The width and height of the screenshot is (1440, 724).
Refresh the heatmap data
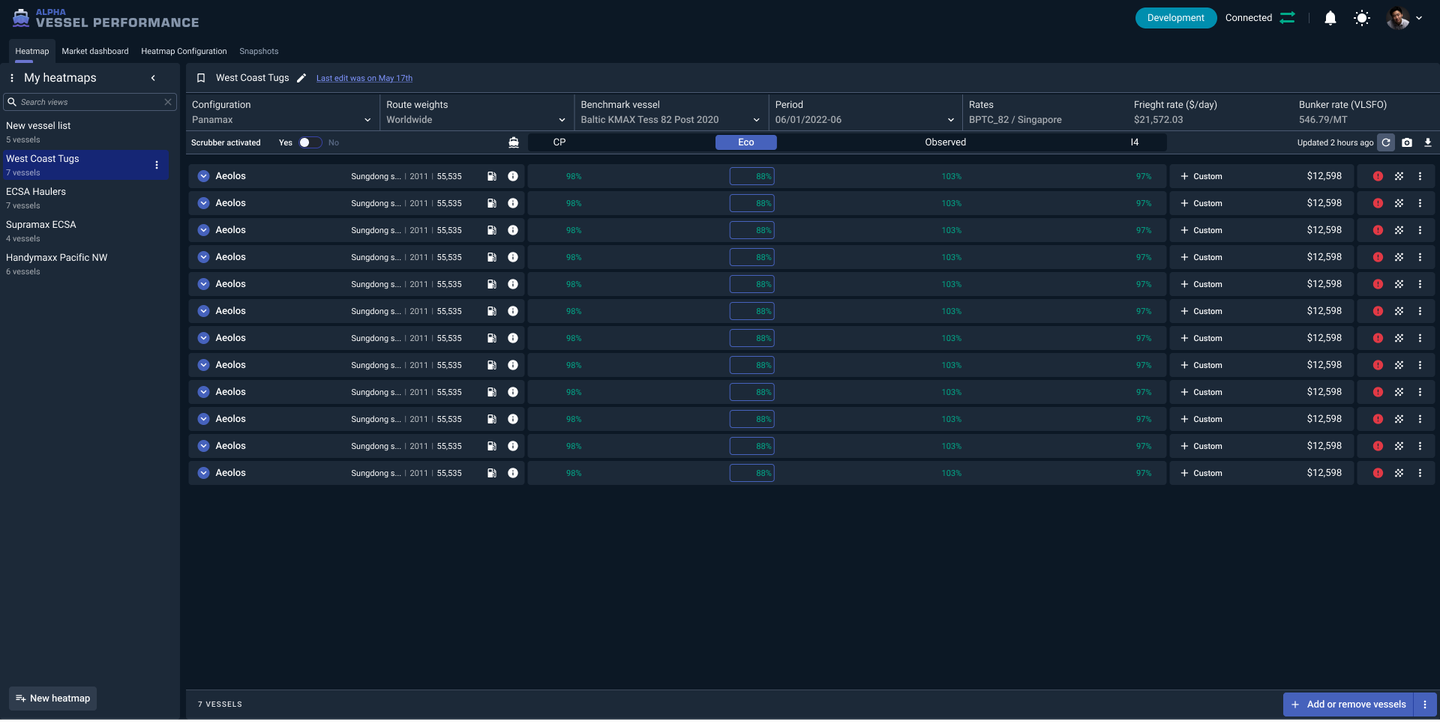(x=1386, y=142)
